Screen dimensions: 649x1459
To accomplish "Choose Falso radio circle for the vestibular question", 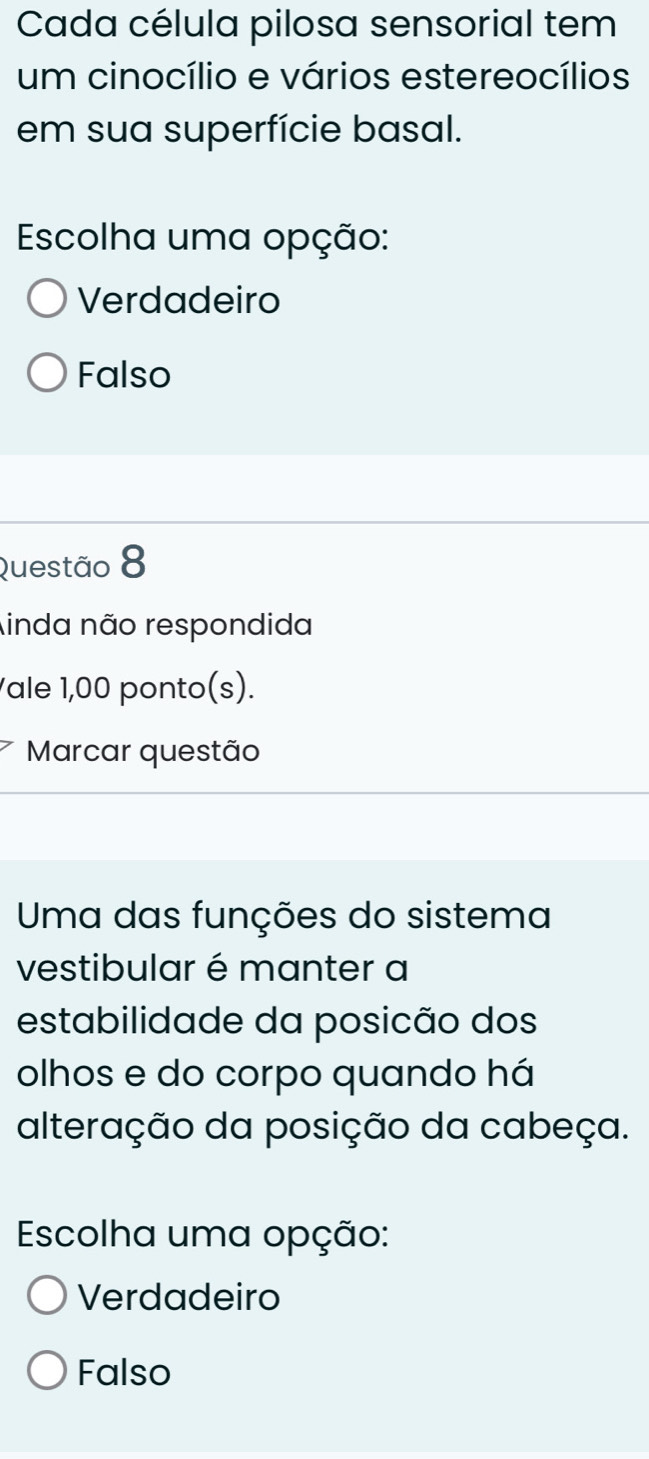I will click(x=47, y=1372).
